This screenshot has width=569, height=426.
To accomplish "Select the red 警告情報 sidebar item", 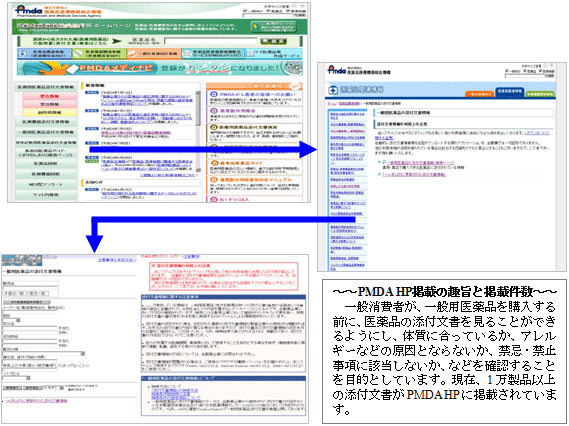I will pos(49,96).
